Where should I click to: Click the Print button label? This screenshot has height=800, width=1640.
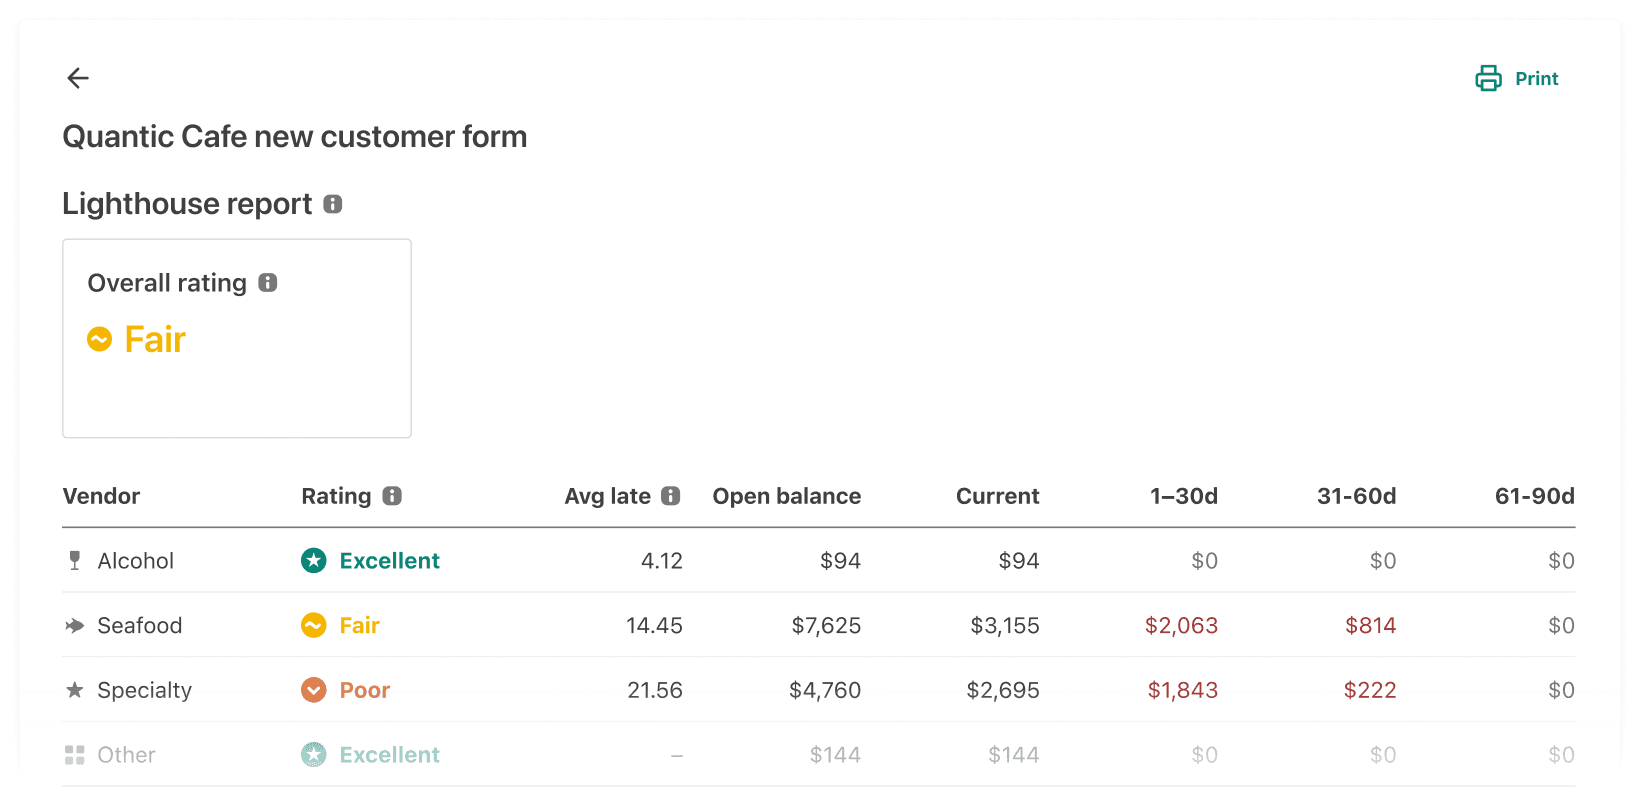1536,79
